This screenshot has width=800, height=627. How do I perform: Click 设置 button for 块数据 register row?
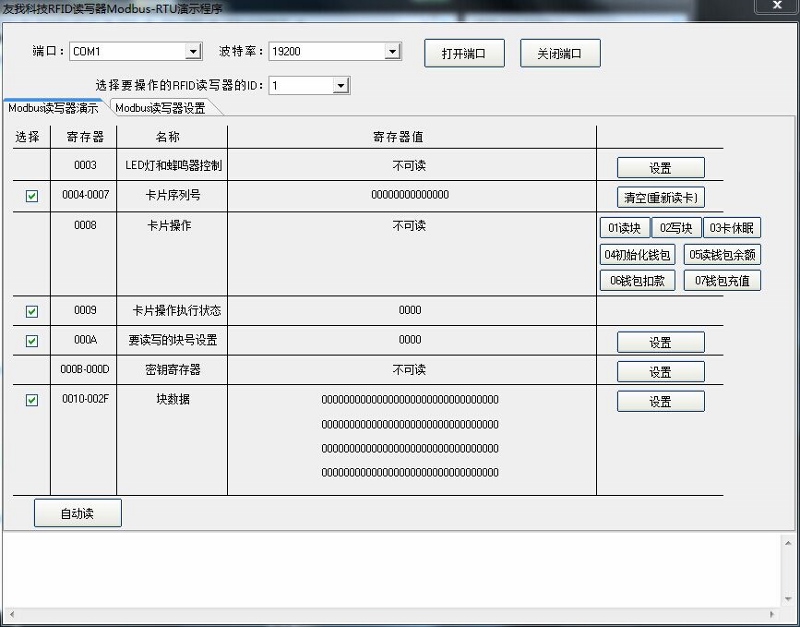click(x=660, y=401)
